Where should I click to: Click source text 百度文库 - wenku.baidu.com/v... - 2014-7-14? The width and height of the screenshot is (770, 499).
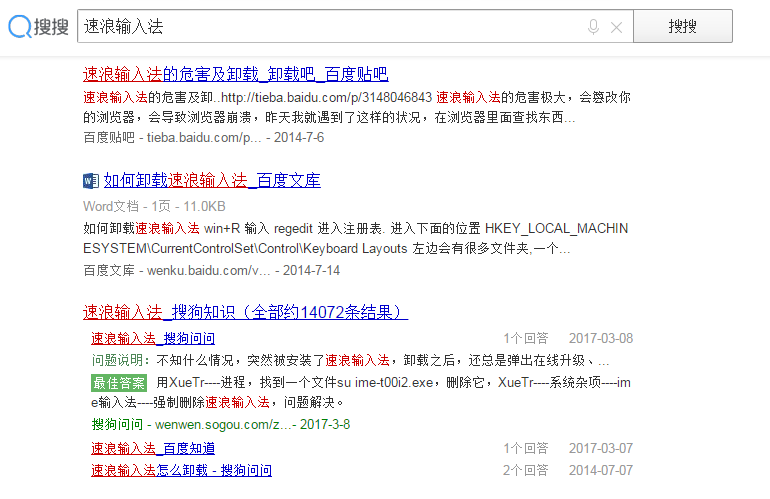pos(212,271)
